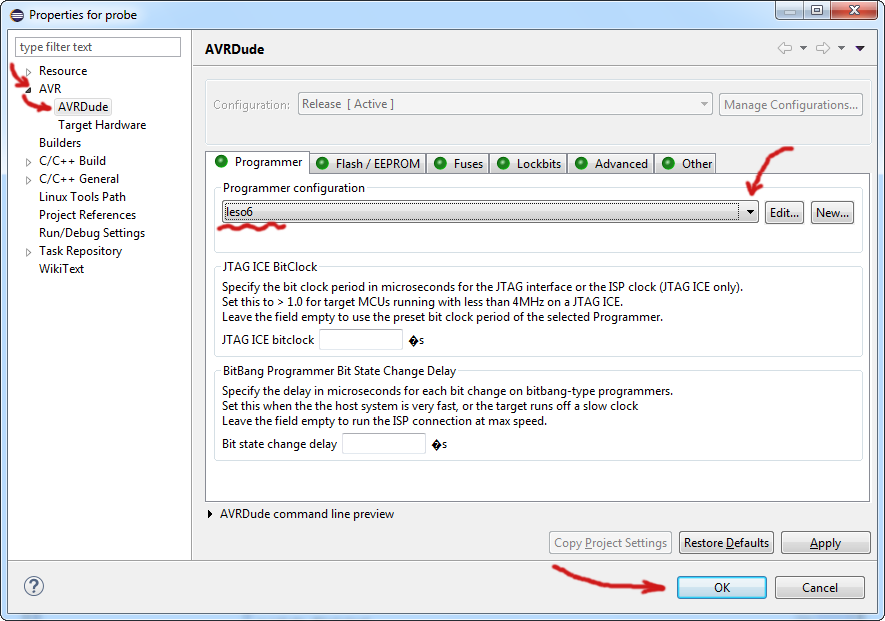This screenshot has width=885, height=621.
Task: Select Project References in the tree
Action: pyautogui.click(x=87, y=215)
